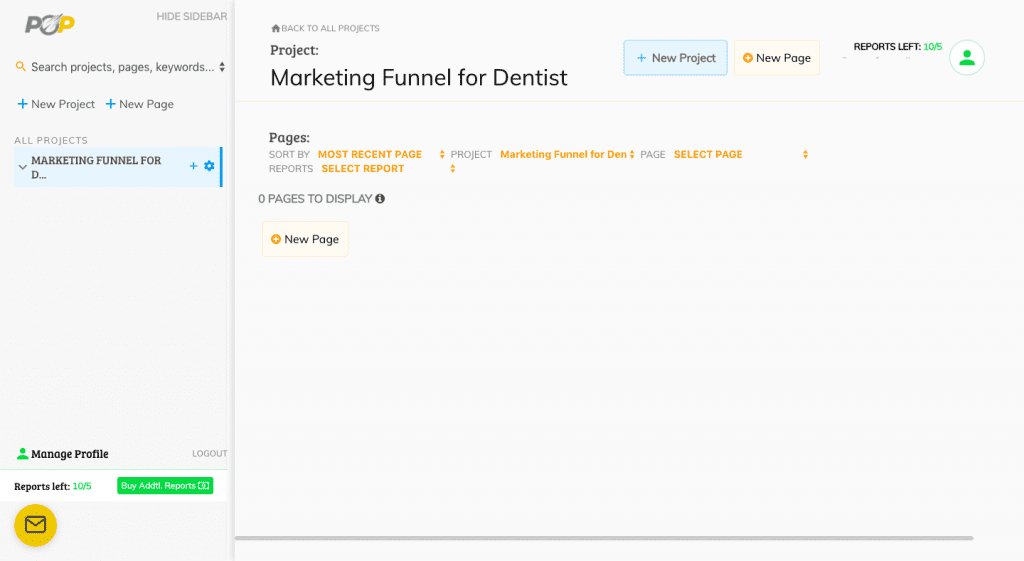Screen dimensions: 1024x561
Task: Click the Marketing Funnel for Dentist title
Action: click(419, 78)
